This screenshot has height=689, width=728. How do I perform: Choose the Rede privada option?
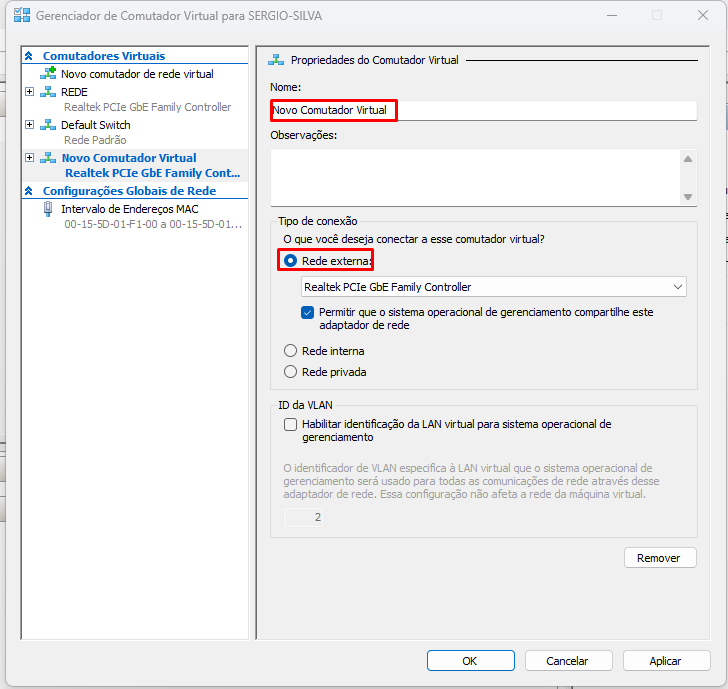291,372
